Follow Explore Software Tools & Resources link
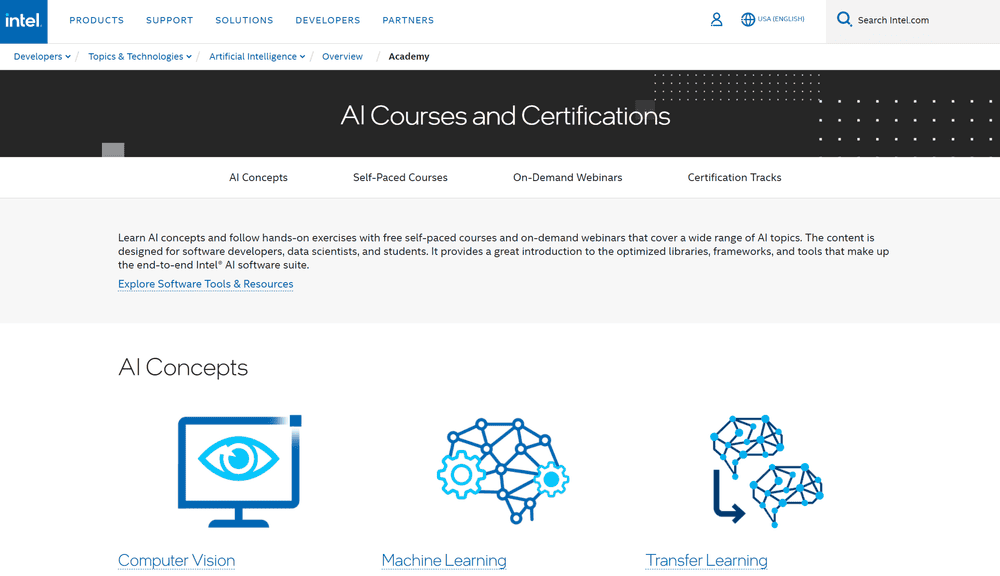The image size is (1000, 576). click(x=205, y=284)
